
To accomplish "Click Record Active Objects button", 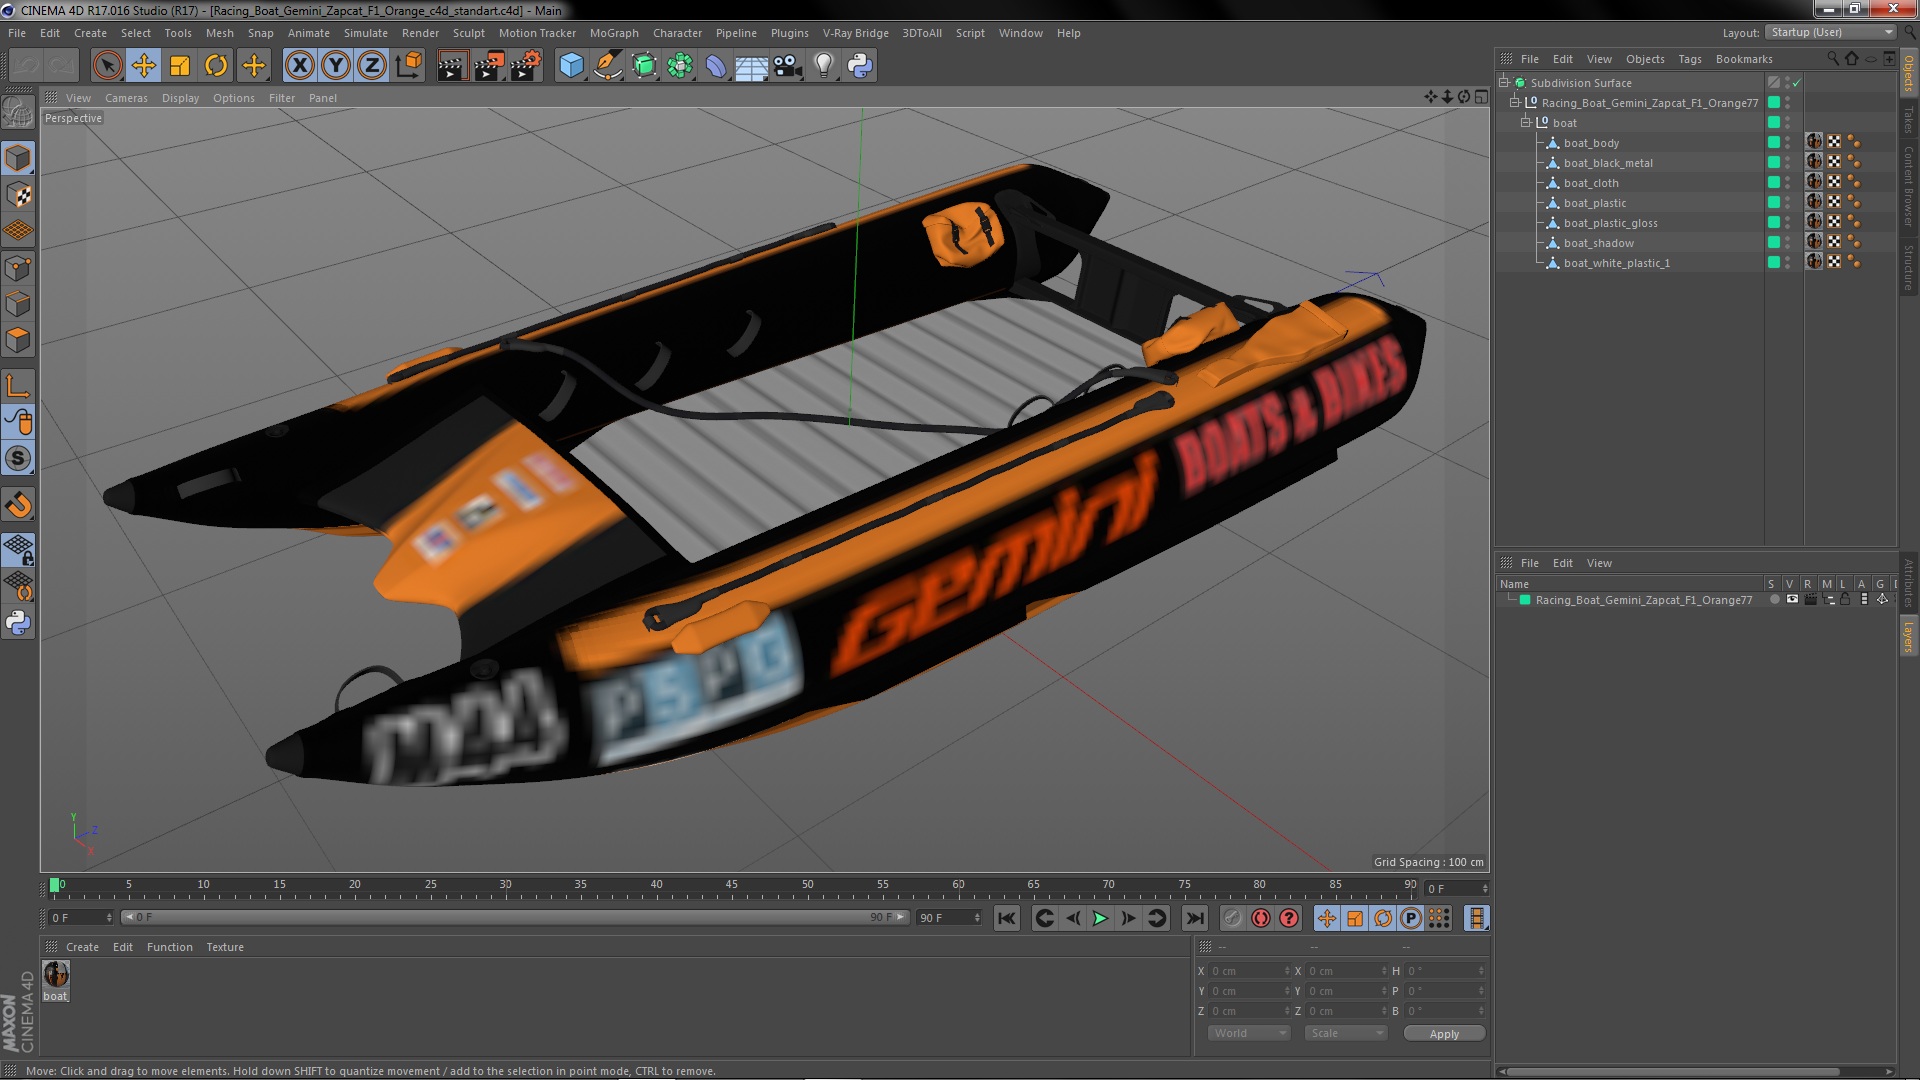I will [x=1232, y=918].
